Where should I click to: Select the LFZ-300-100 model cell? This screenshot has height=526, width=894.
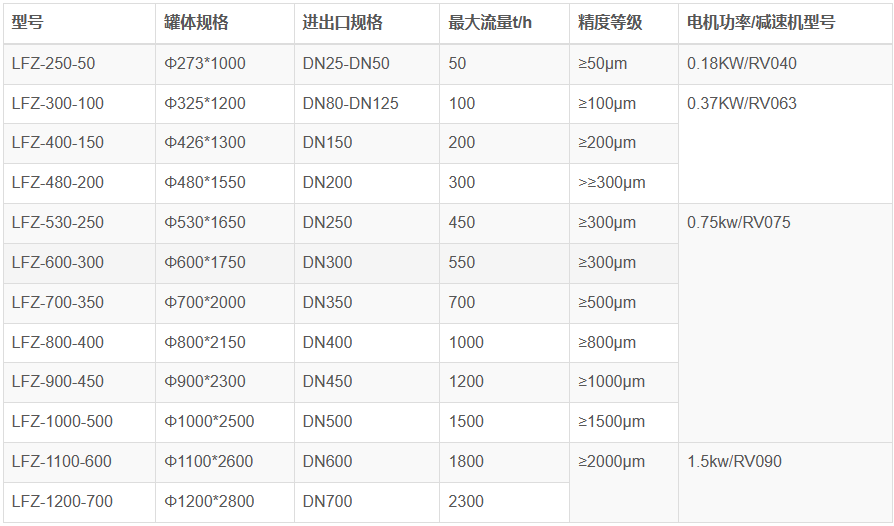pos(58,104)
